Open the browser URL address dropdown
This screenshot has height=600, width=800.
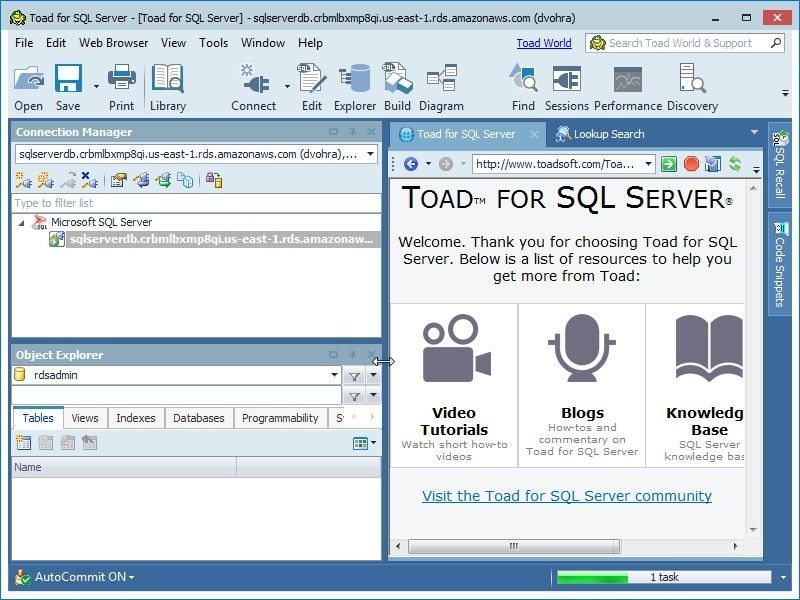pyautogui.click(x=648, y=164)
